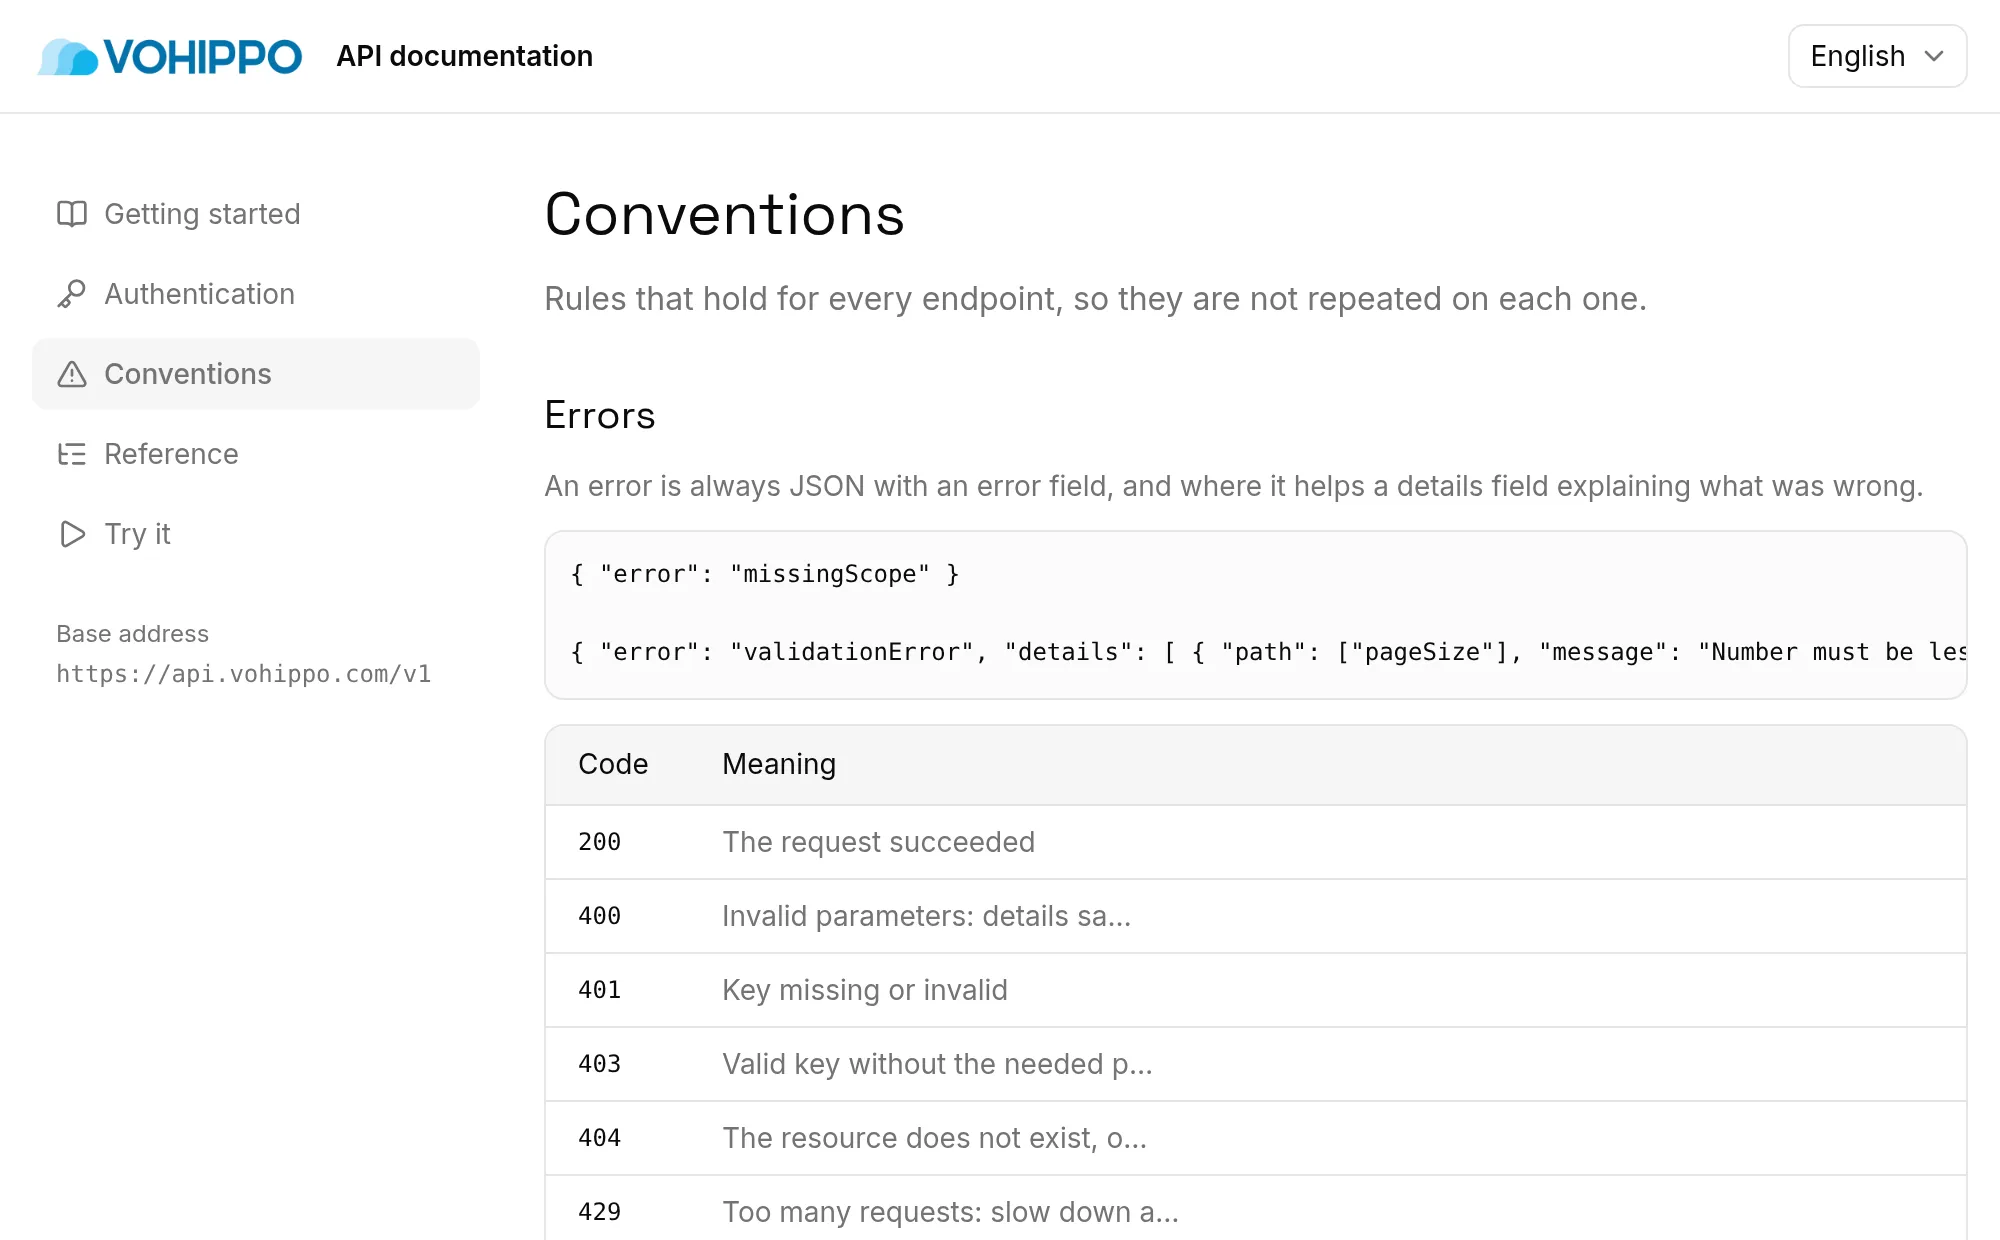Open the Reference page

(256, 454)
